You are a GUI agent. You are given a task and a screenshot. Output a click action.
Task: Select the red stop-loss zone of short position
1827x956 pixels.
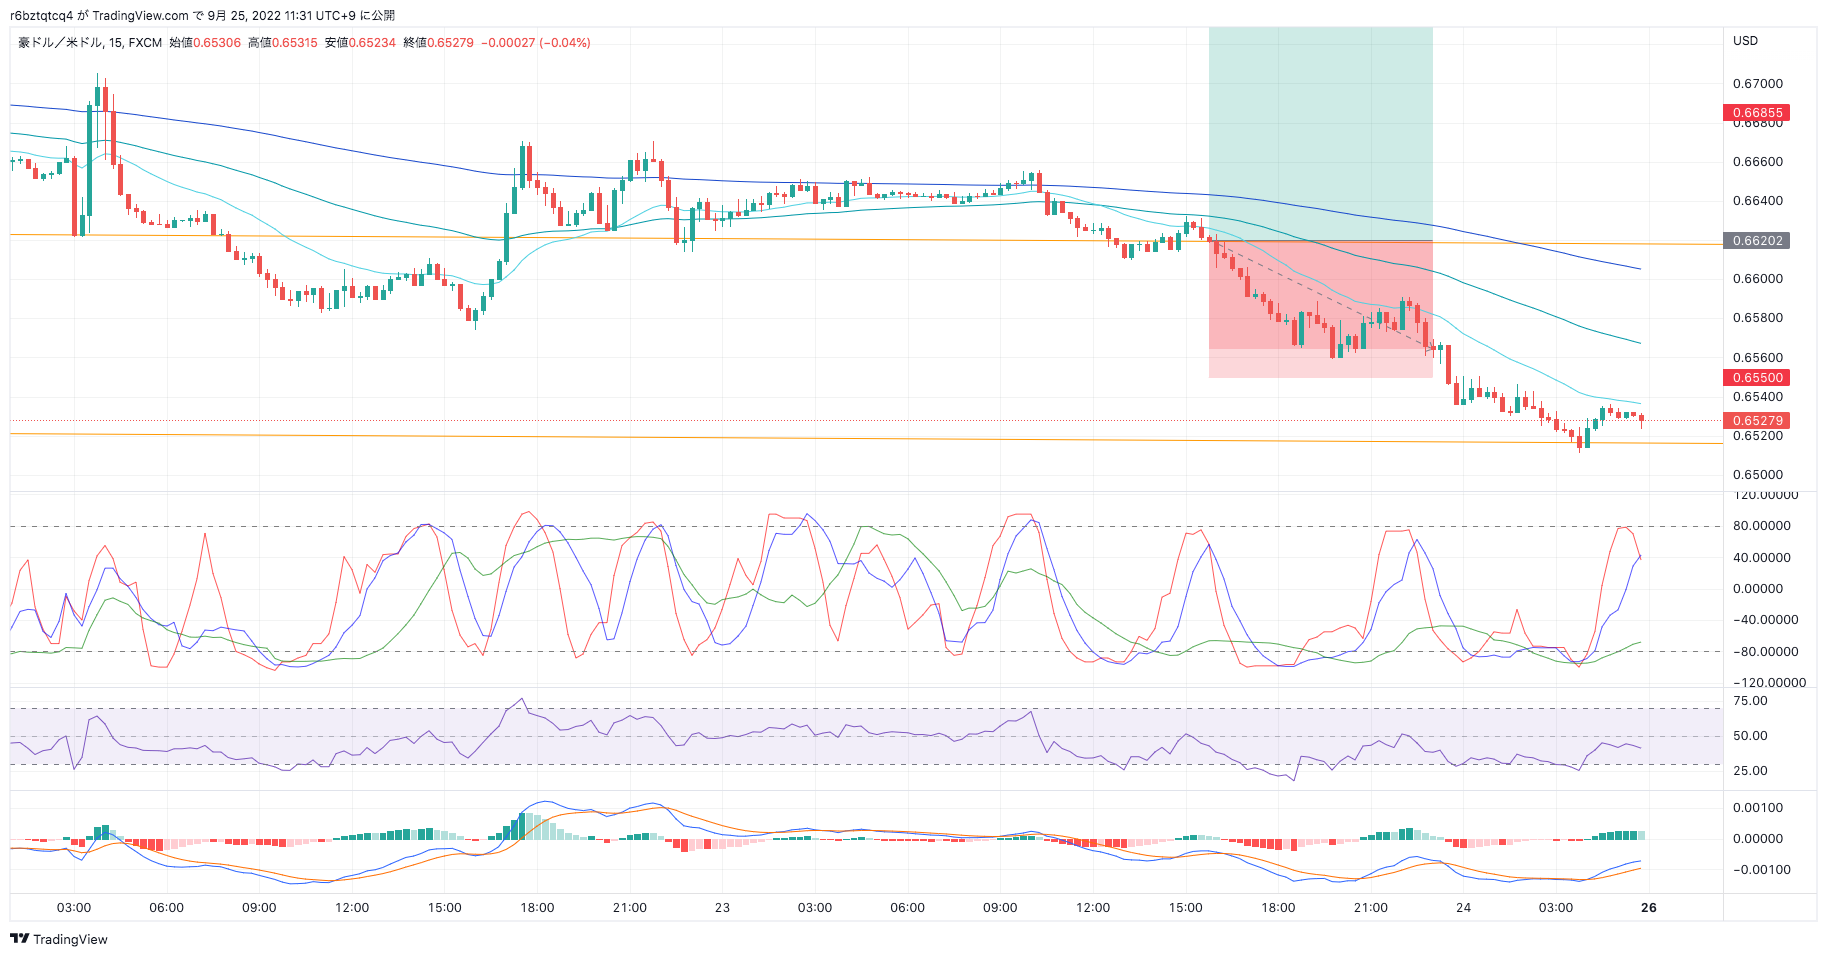[1320, 309]
